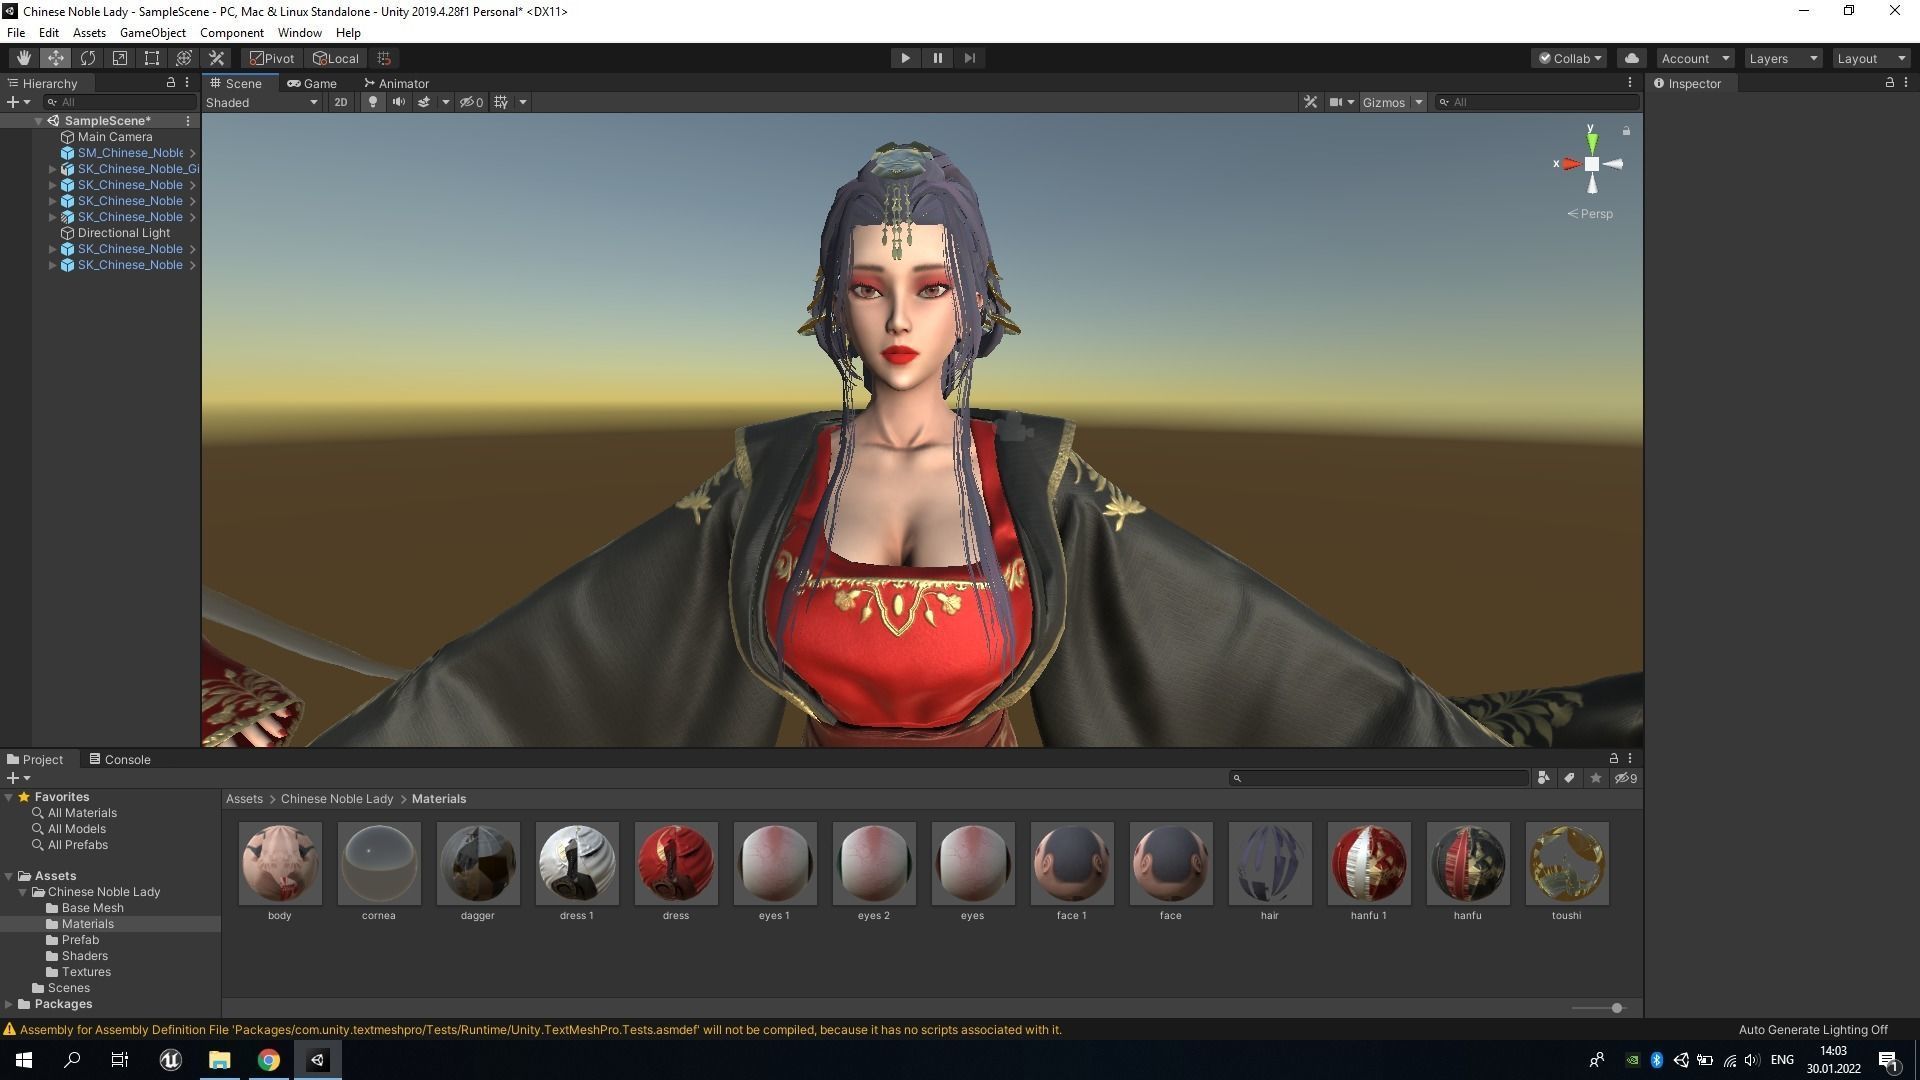1920x1080 pixels.
Task: Open the Window menu
Action: pyautogui.click(x=299, y=32)
